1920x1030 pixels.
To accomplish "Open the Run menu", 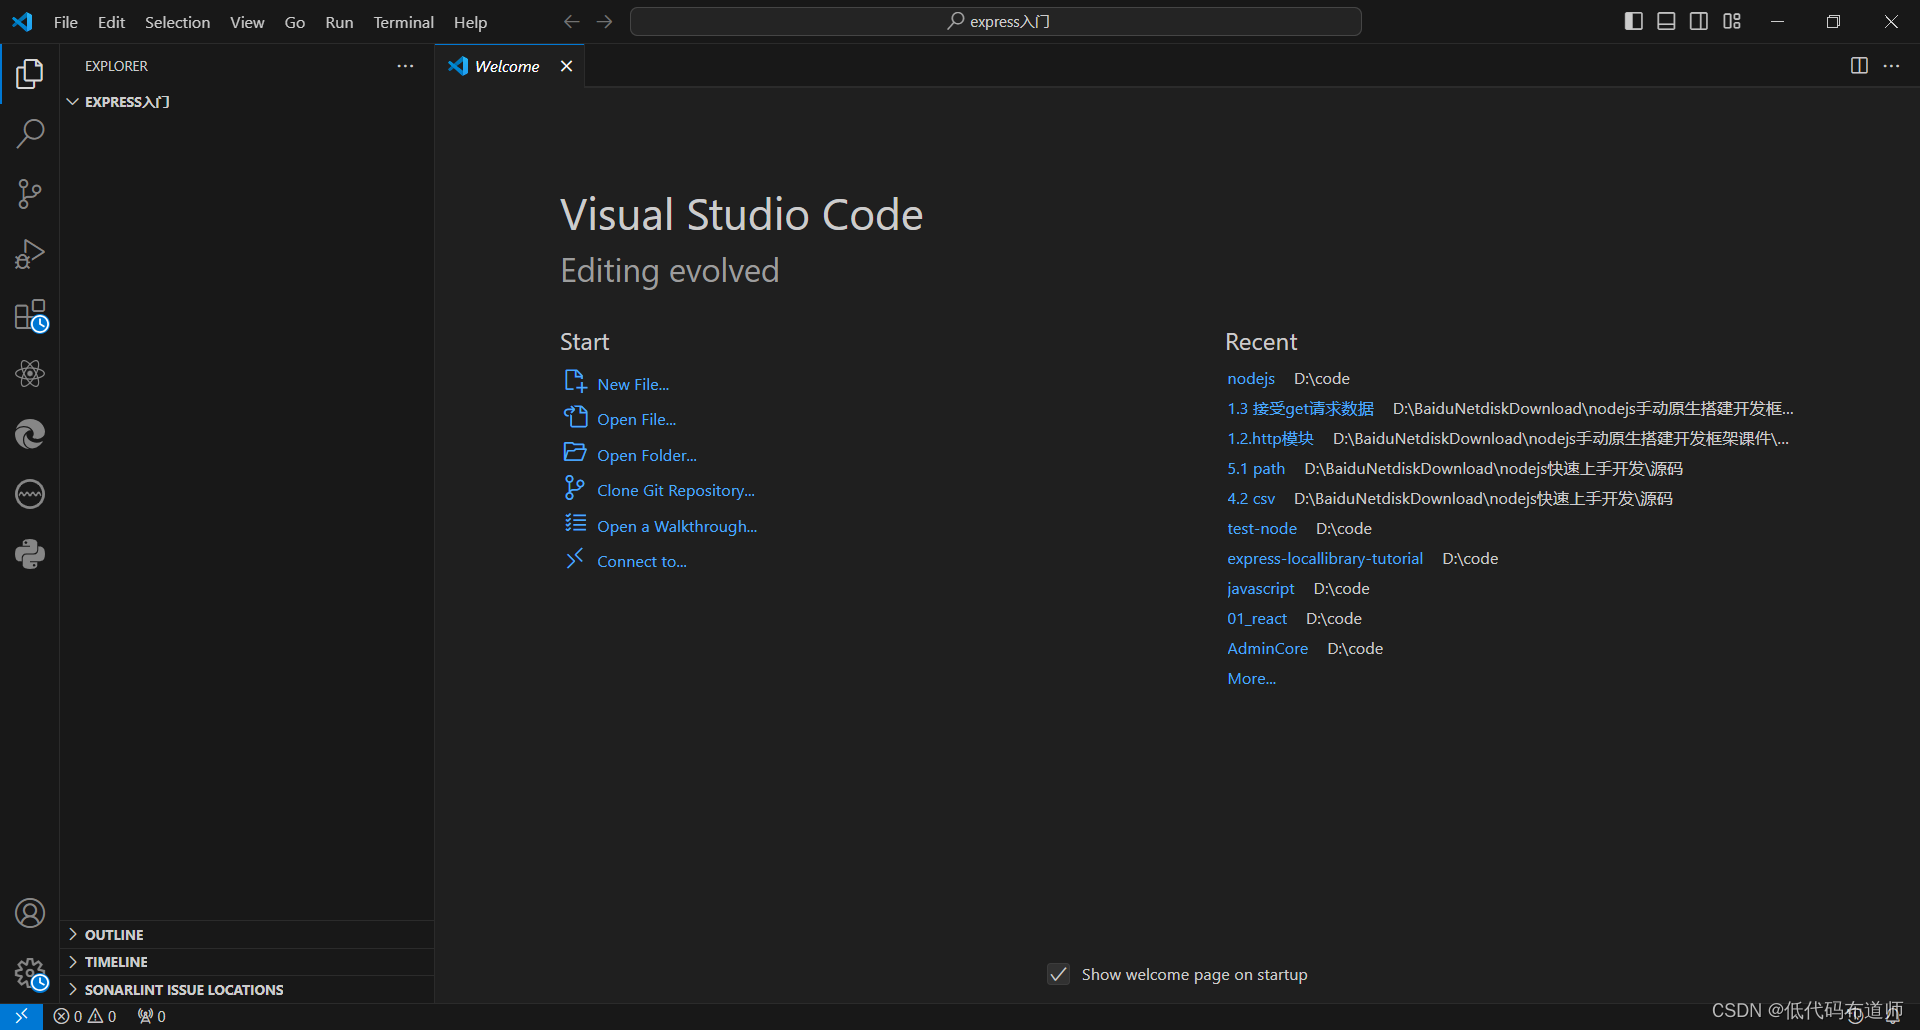I will point(339,22).
